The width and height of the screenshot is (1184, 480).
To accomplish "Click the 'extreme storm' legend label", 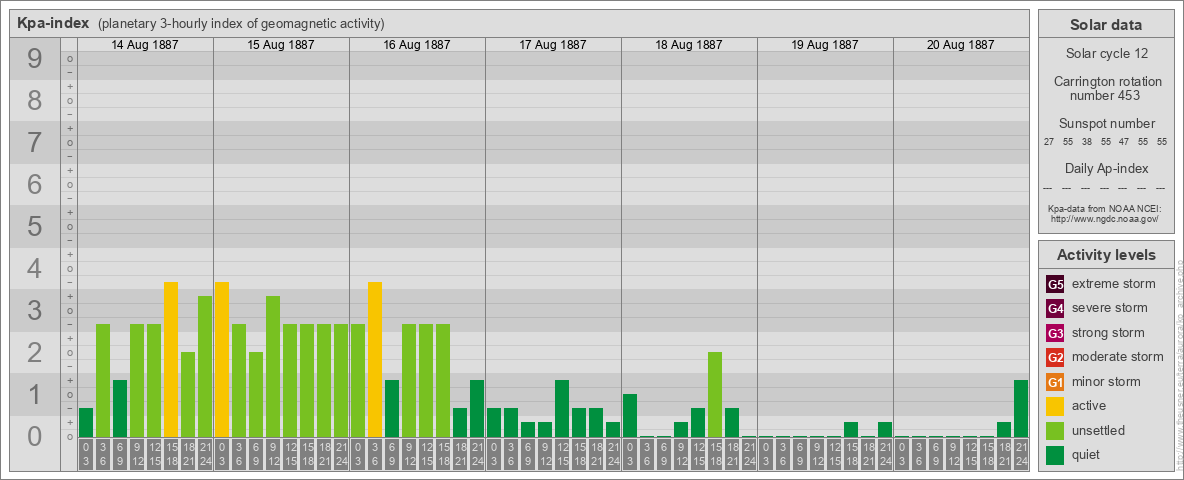I will click(x=1114, y=284).
